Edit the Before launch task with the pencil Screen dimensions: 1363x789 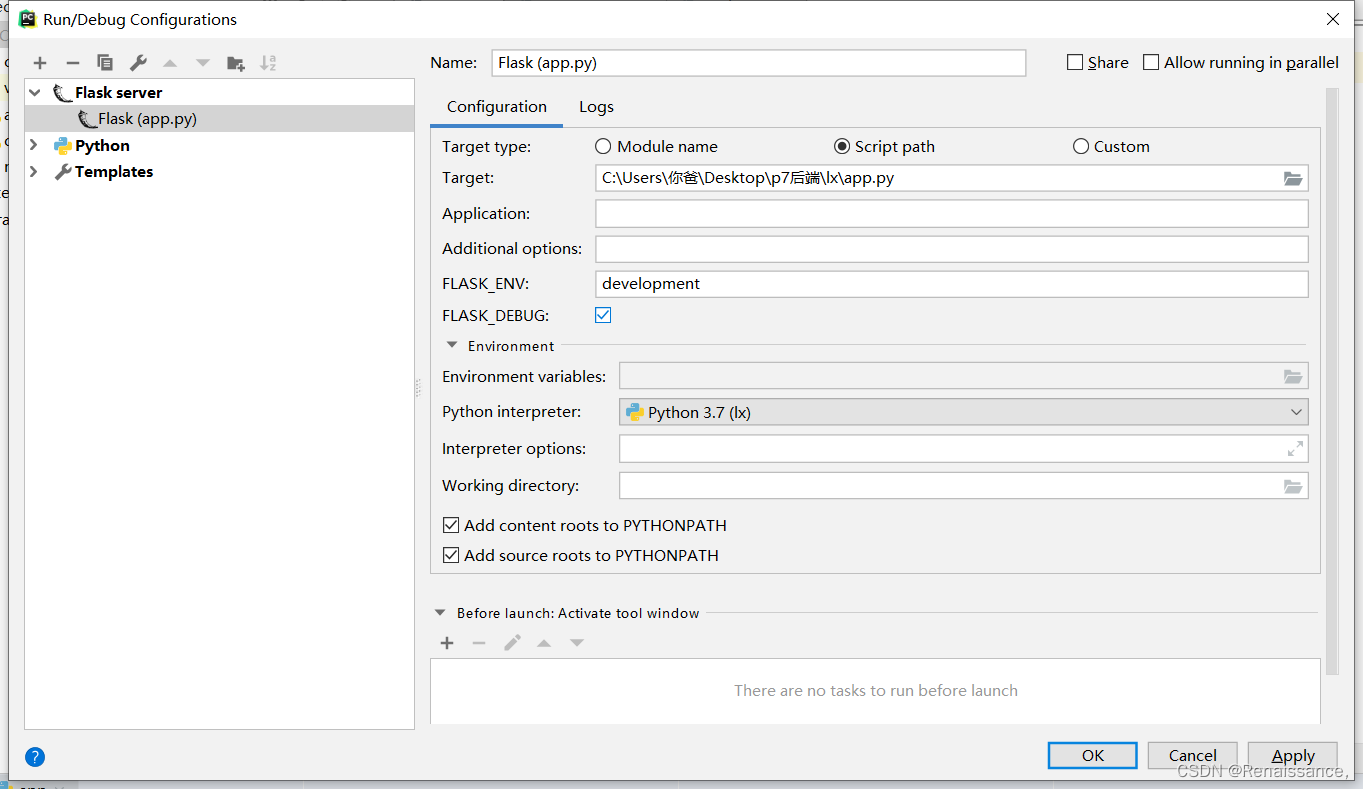(x=512, y=643)
